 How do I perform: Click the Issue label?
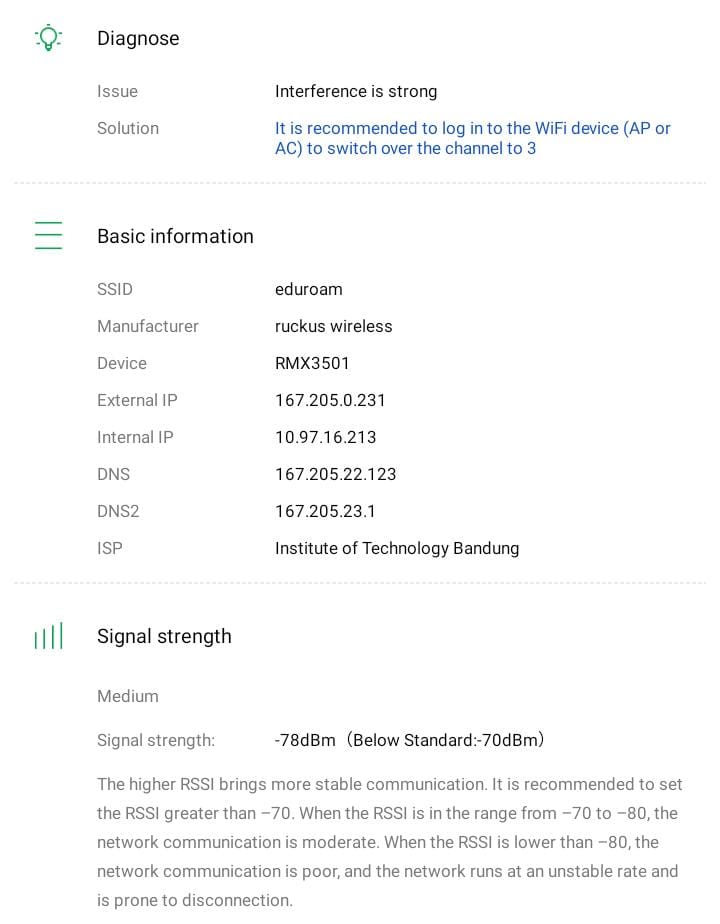click(117, 91)
